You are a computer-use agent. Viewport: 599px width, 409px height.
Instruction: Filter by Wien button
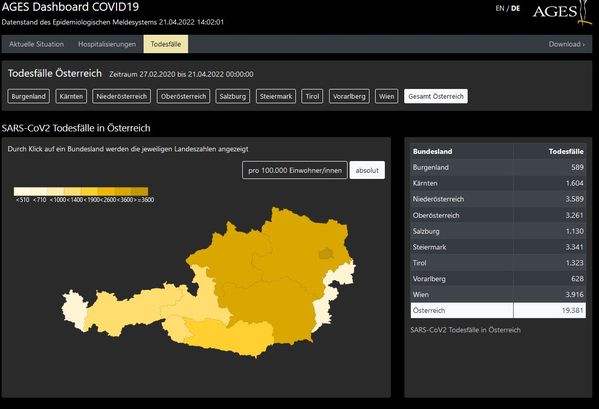386,96
